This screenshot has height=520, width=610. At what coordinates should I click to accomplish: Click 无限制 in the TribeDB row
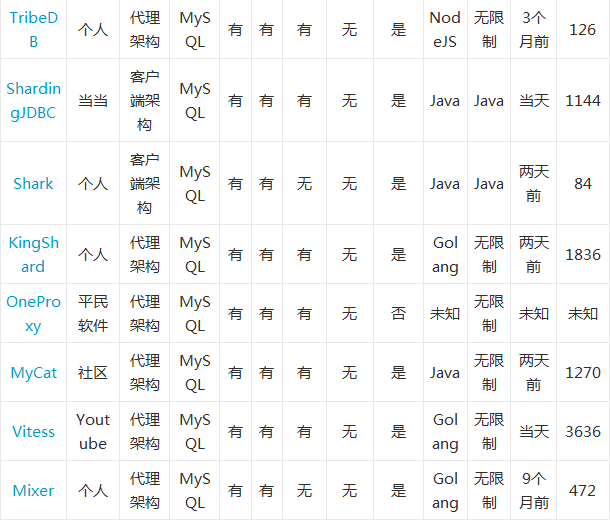(489, 30)
